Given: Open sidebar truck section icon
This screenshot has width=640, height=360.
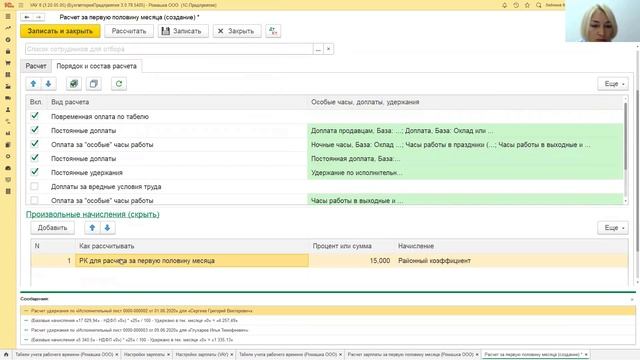Looking at the screenshot, I should pyautogui.click(x=8, y=98).
